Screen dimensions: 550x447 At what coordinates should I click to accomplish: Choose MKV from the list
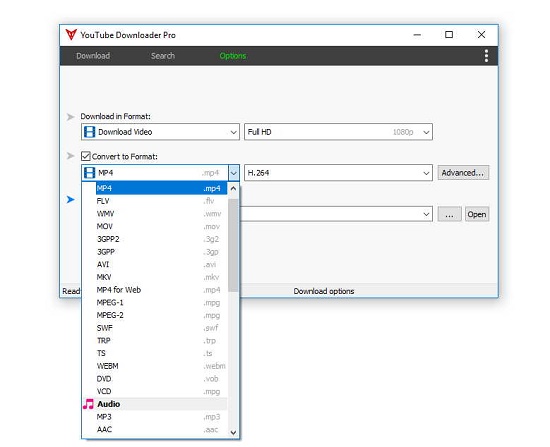pyautogui.click(x=161, y=277)
